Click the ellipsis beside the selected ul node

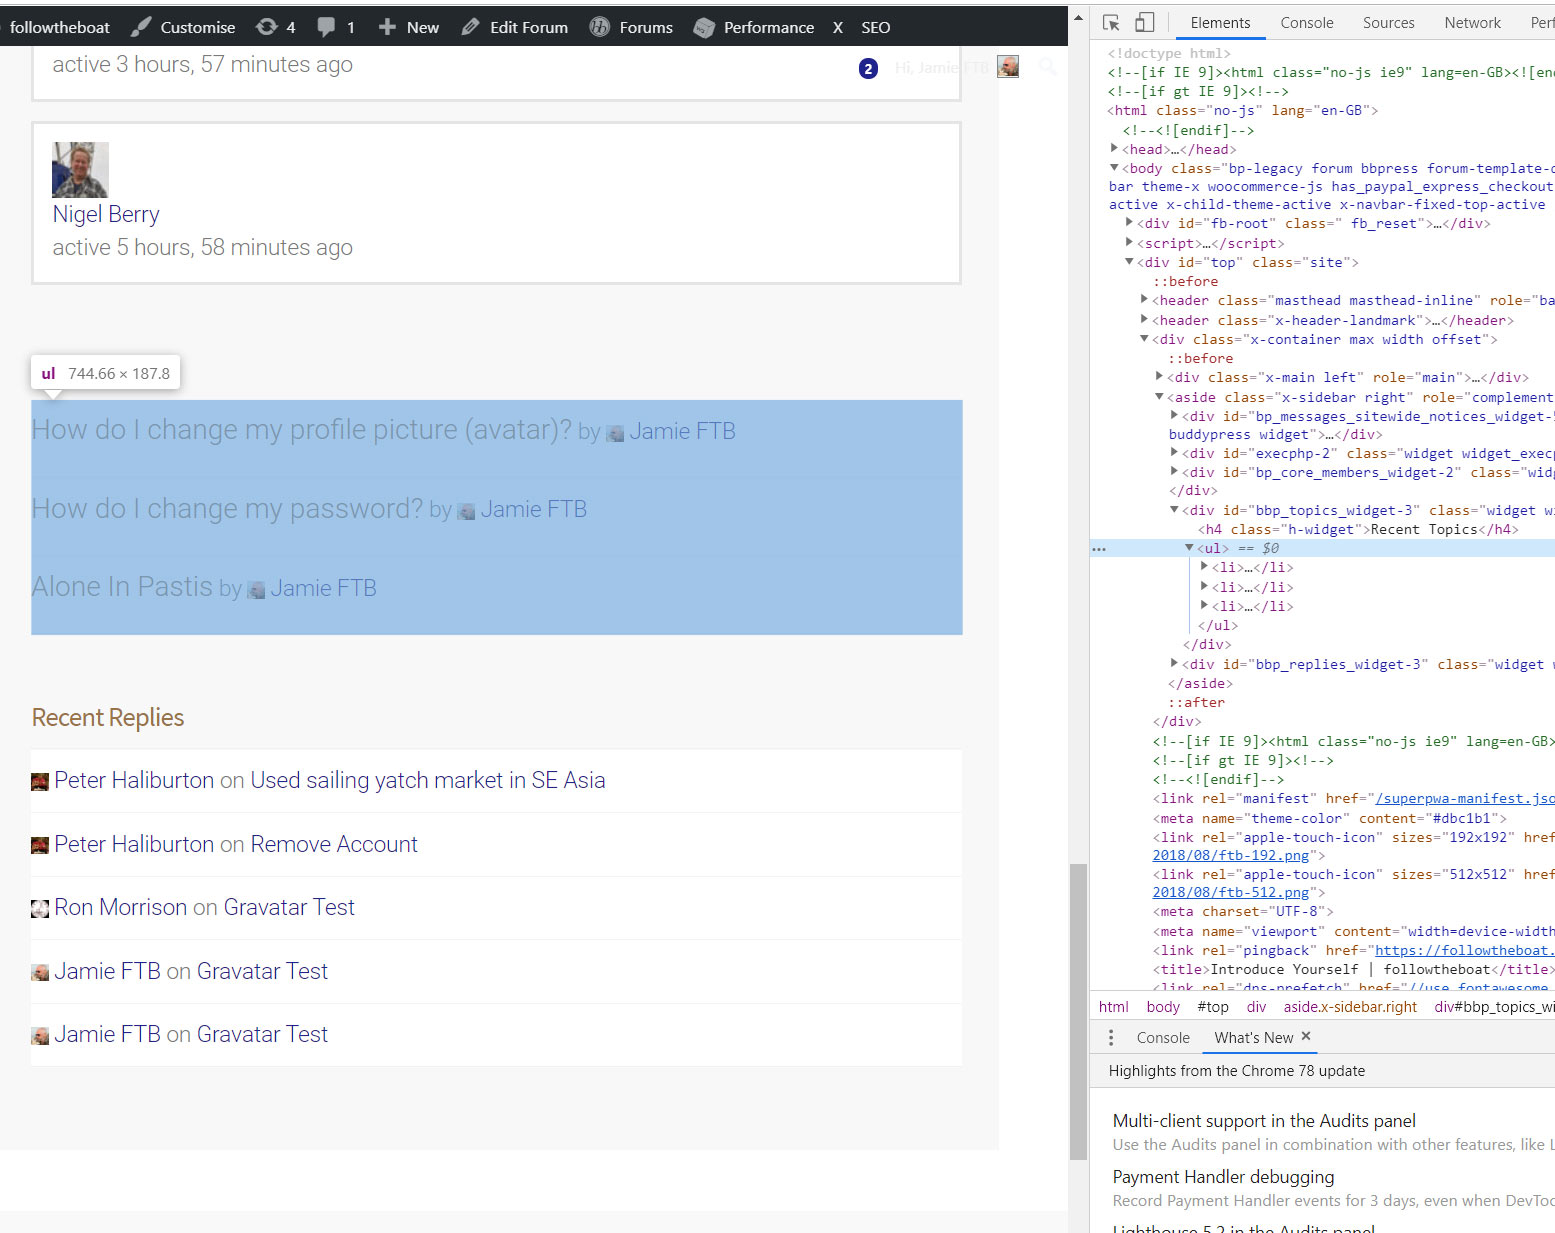click(x=1099, y=549)
